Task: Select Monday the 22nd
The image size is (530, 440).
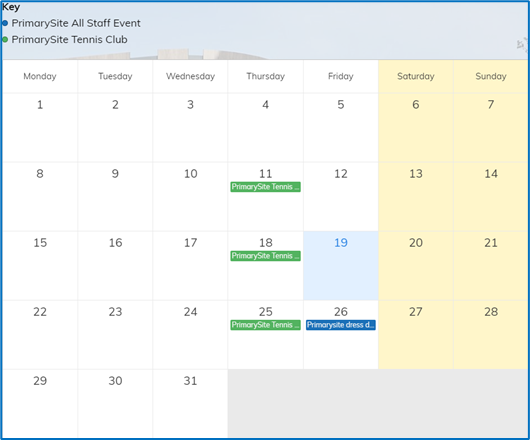Action: [x=40, y=335]
